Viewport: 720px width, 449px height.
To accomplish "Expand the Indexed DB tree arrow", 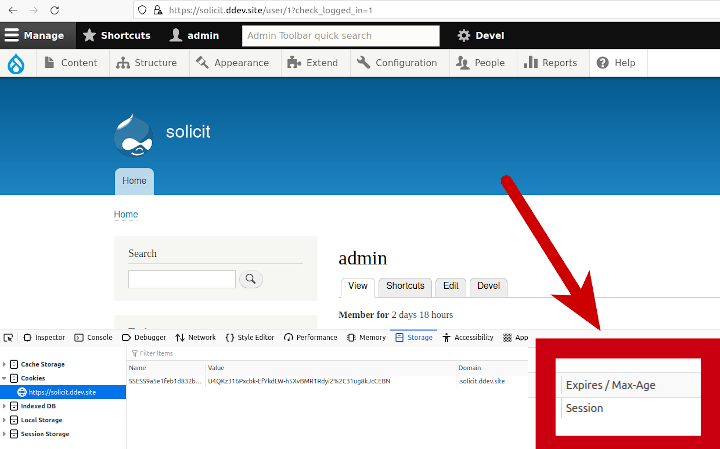I will pos(5,406).
